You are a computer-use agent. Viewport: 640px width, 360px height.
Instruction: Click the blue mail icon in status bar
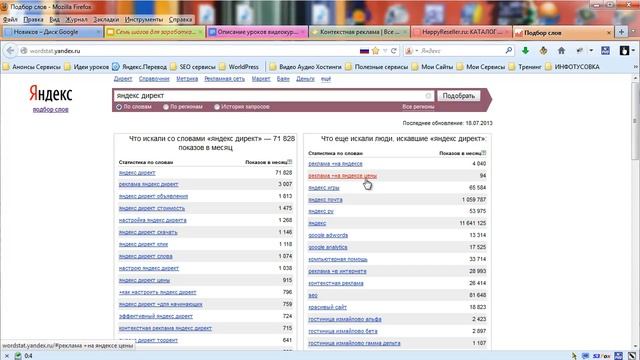click(585, 356)
